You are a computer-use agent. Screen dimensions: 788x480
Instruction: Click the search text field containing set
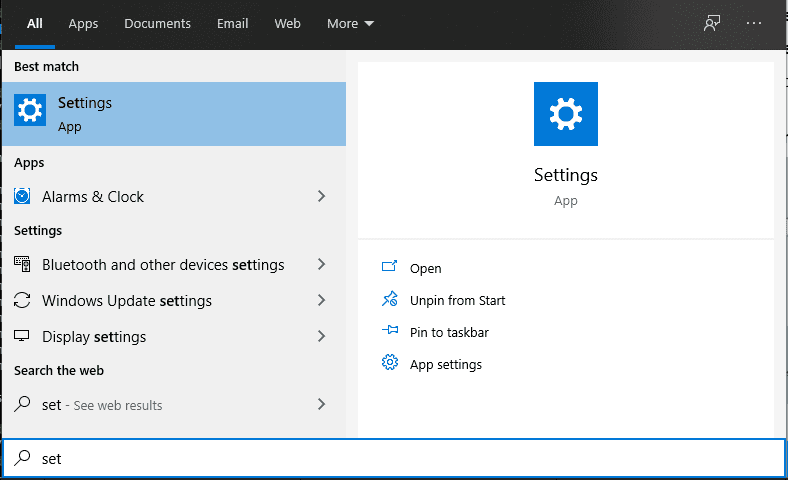394,458
